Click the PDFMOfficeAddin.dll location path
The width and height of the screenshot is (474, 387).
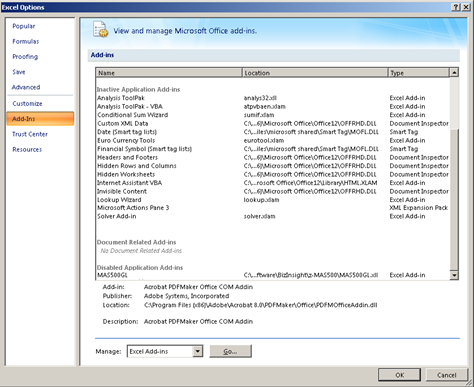(260, 305)
